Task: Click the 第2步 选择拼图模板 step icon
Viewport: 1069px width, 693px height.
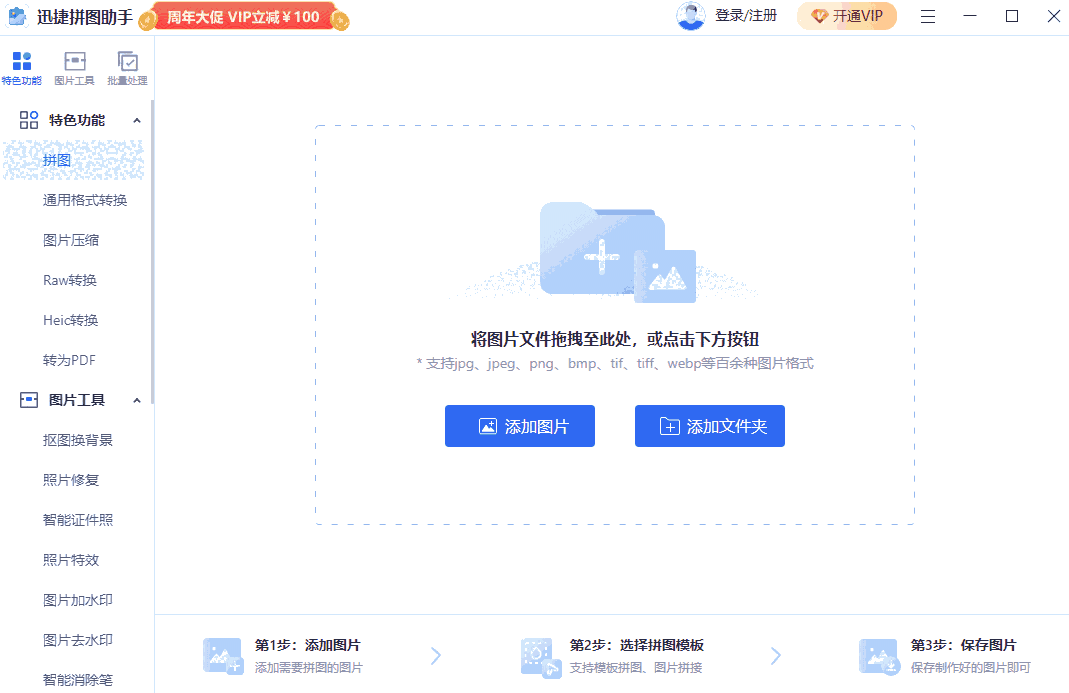Action: 540,655
